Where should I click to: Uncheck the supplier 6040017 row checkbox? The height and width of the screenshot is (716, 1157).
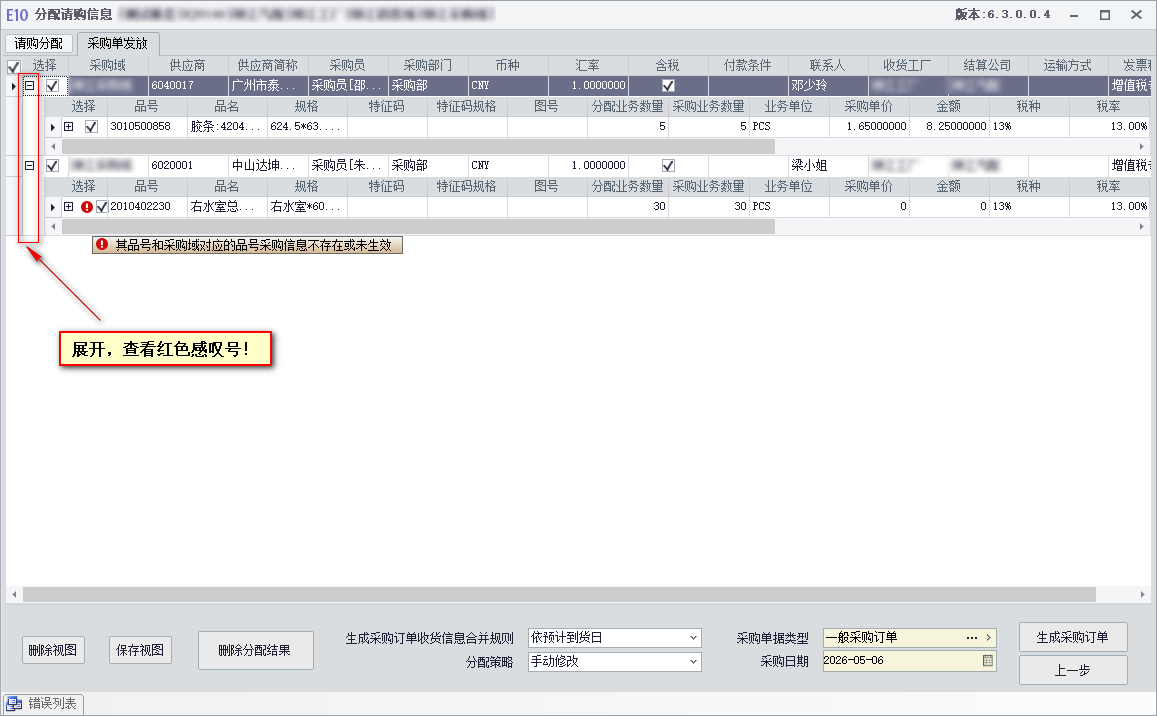(52, 86)
